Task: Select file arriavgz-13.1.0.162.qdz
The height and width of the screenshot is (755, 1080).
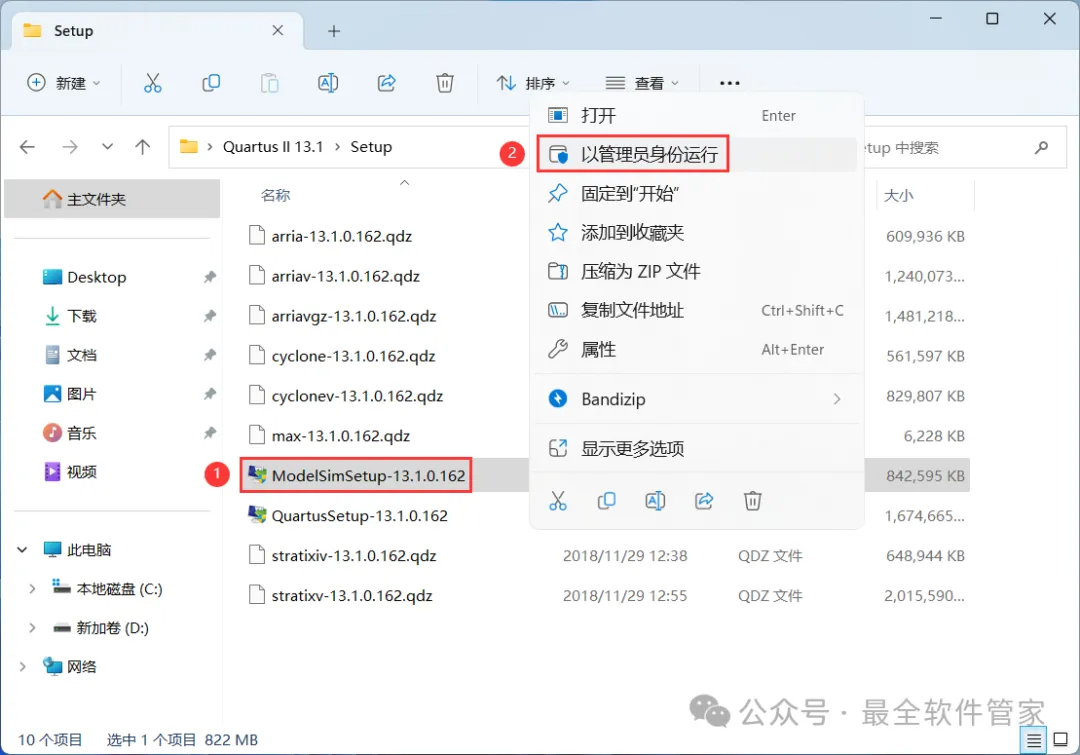Action: coord(353,316)
